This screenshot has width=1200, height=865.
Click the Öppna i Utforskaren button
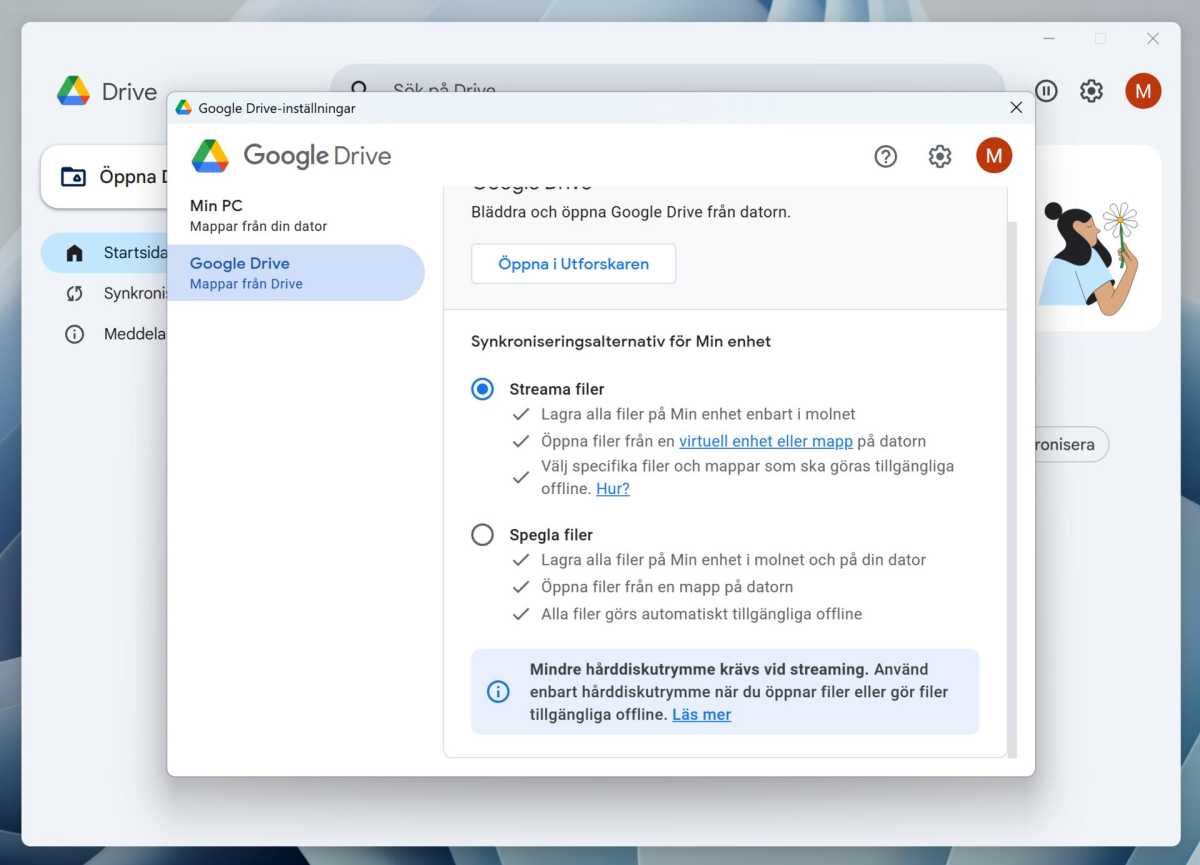point(573,264)
